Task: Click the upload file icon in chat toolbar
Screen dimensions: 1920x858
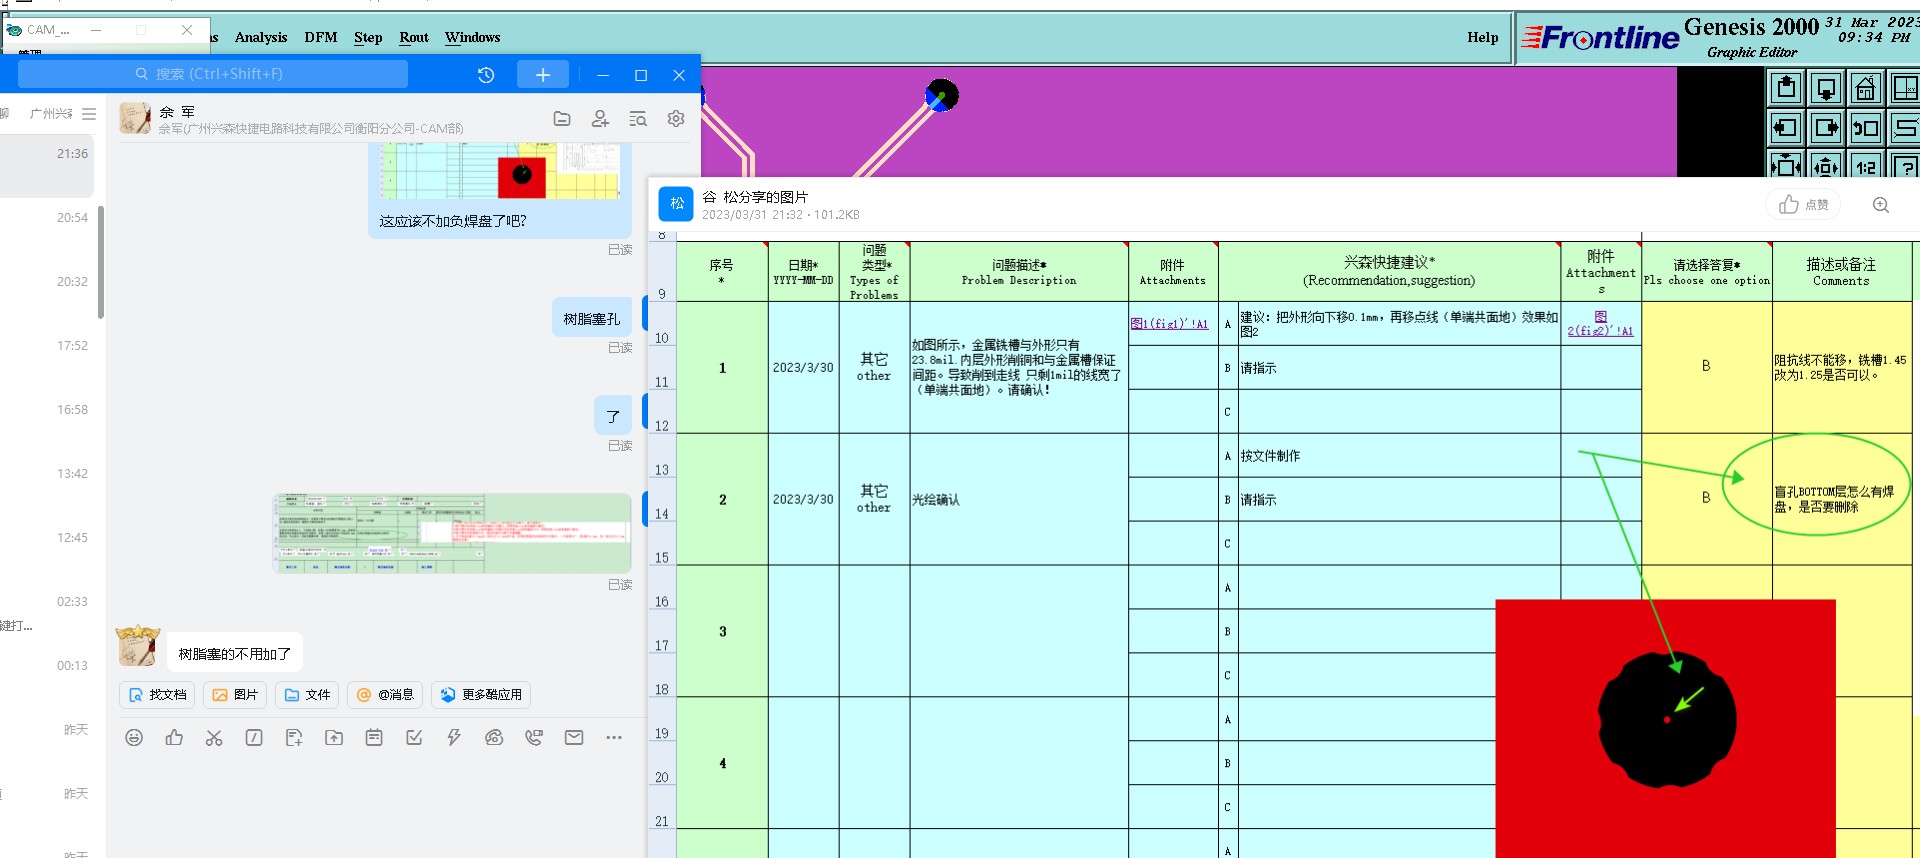Action: [334, 738]
